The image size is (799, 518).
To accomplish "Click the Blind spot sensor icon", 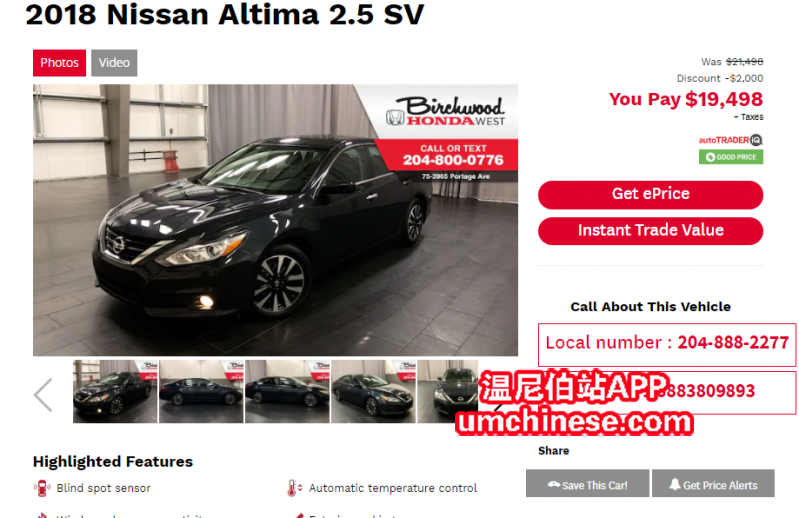I will pos(42,488).
